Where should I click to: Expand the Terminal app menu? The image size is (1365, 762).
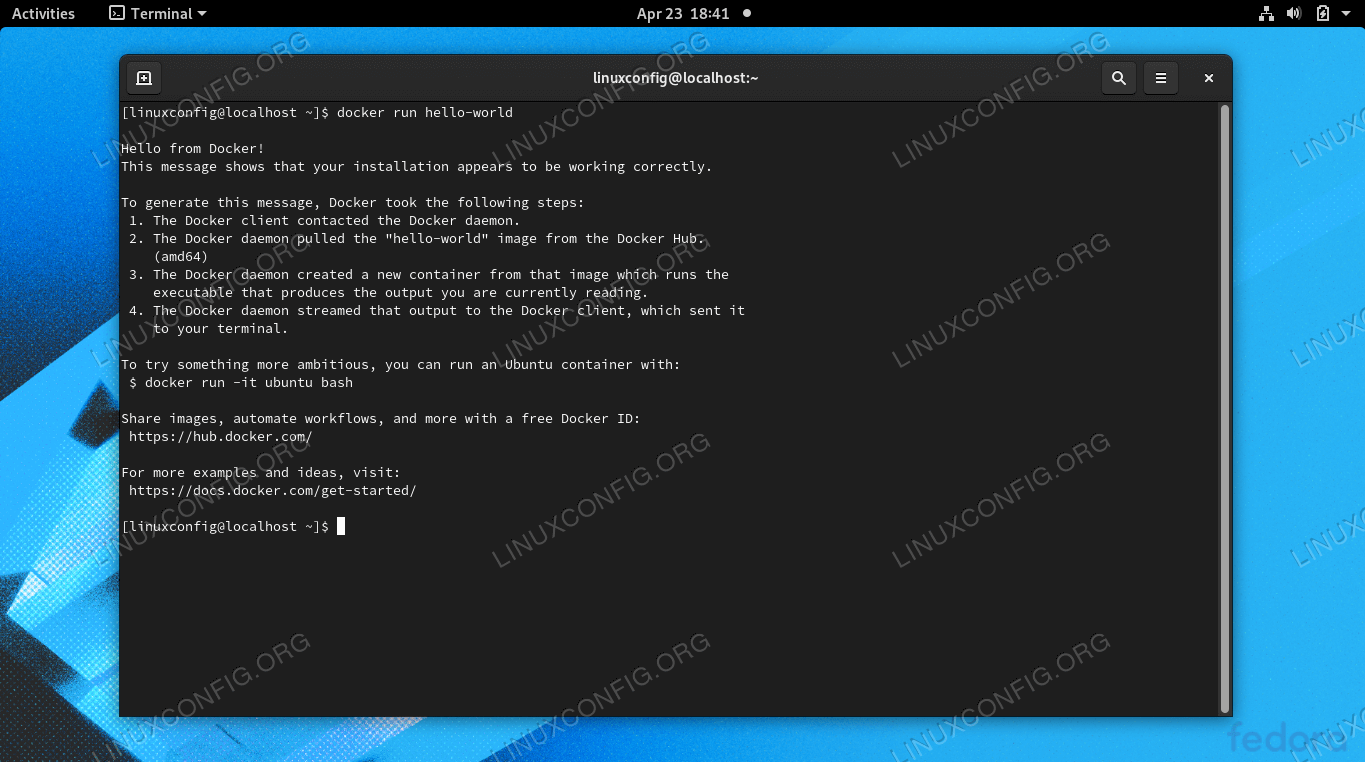(157, 13)
